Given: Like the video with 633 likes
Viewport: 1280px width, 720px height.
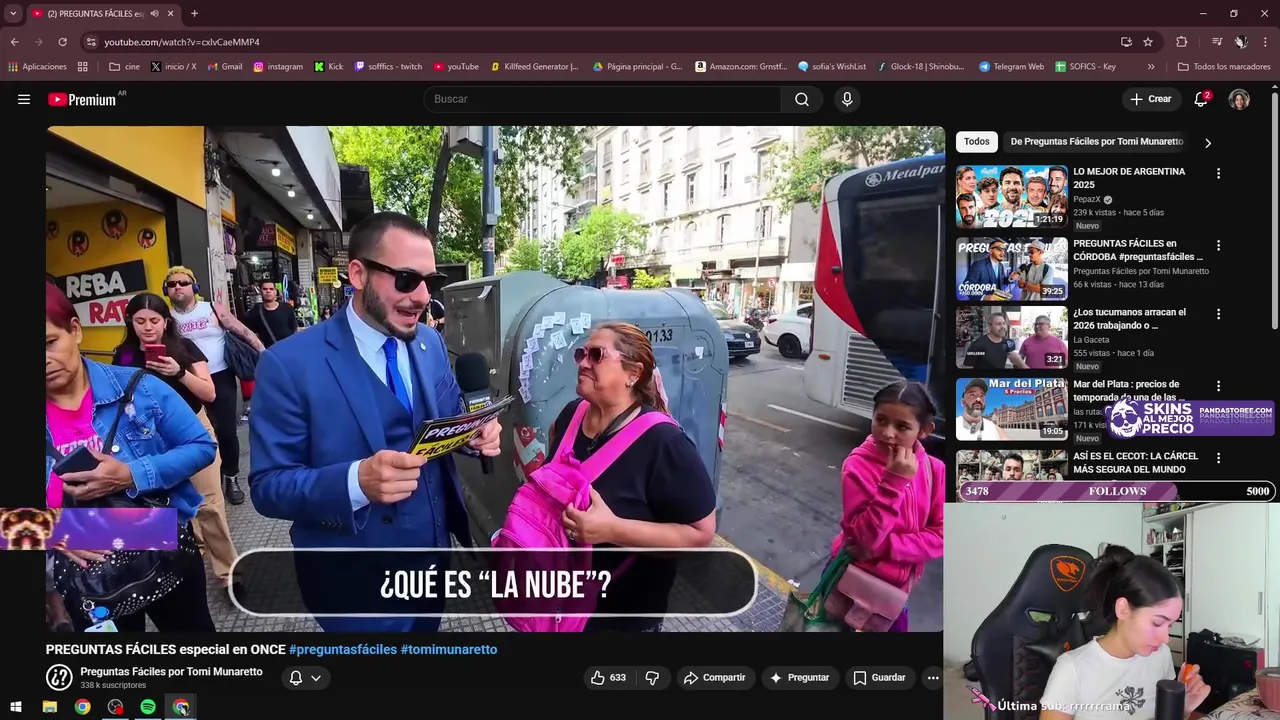Looking at the screenshot, I should click(x=608, y=678).
